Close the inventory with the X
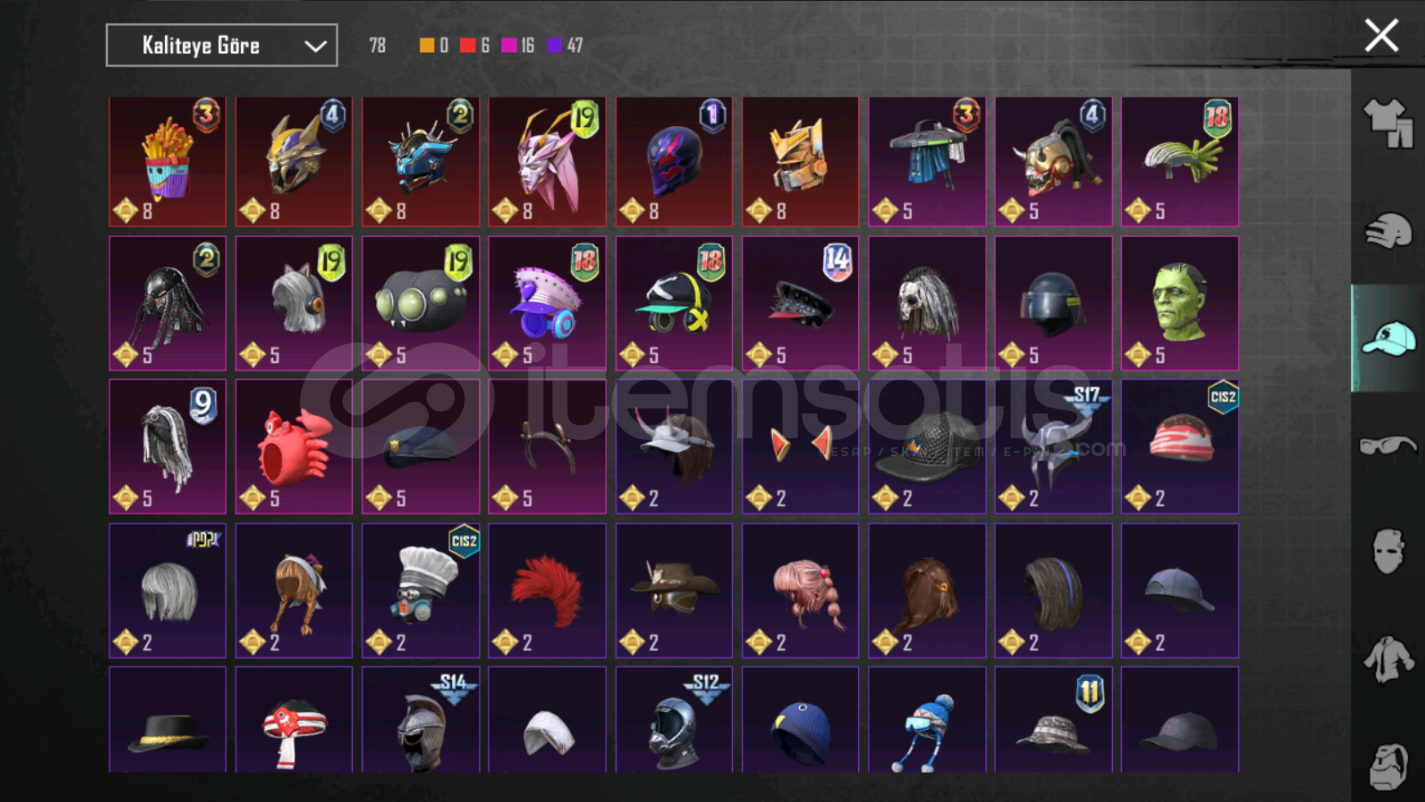The height and width of the screenshot is (802, 1425). pyautogui.click(x=1381, y=37)
